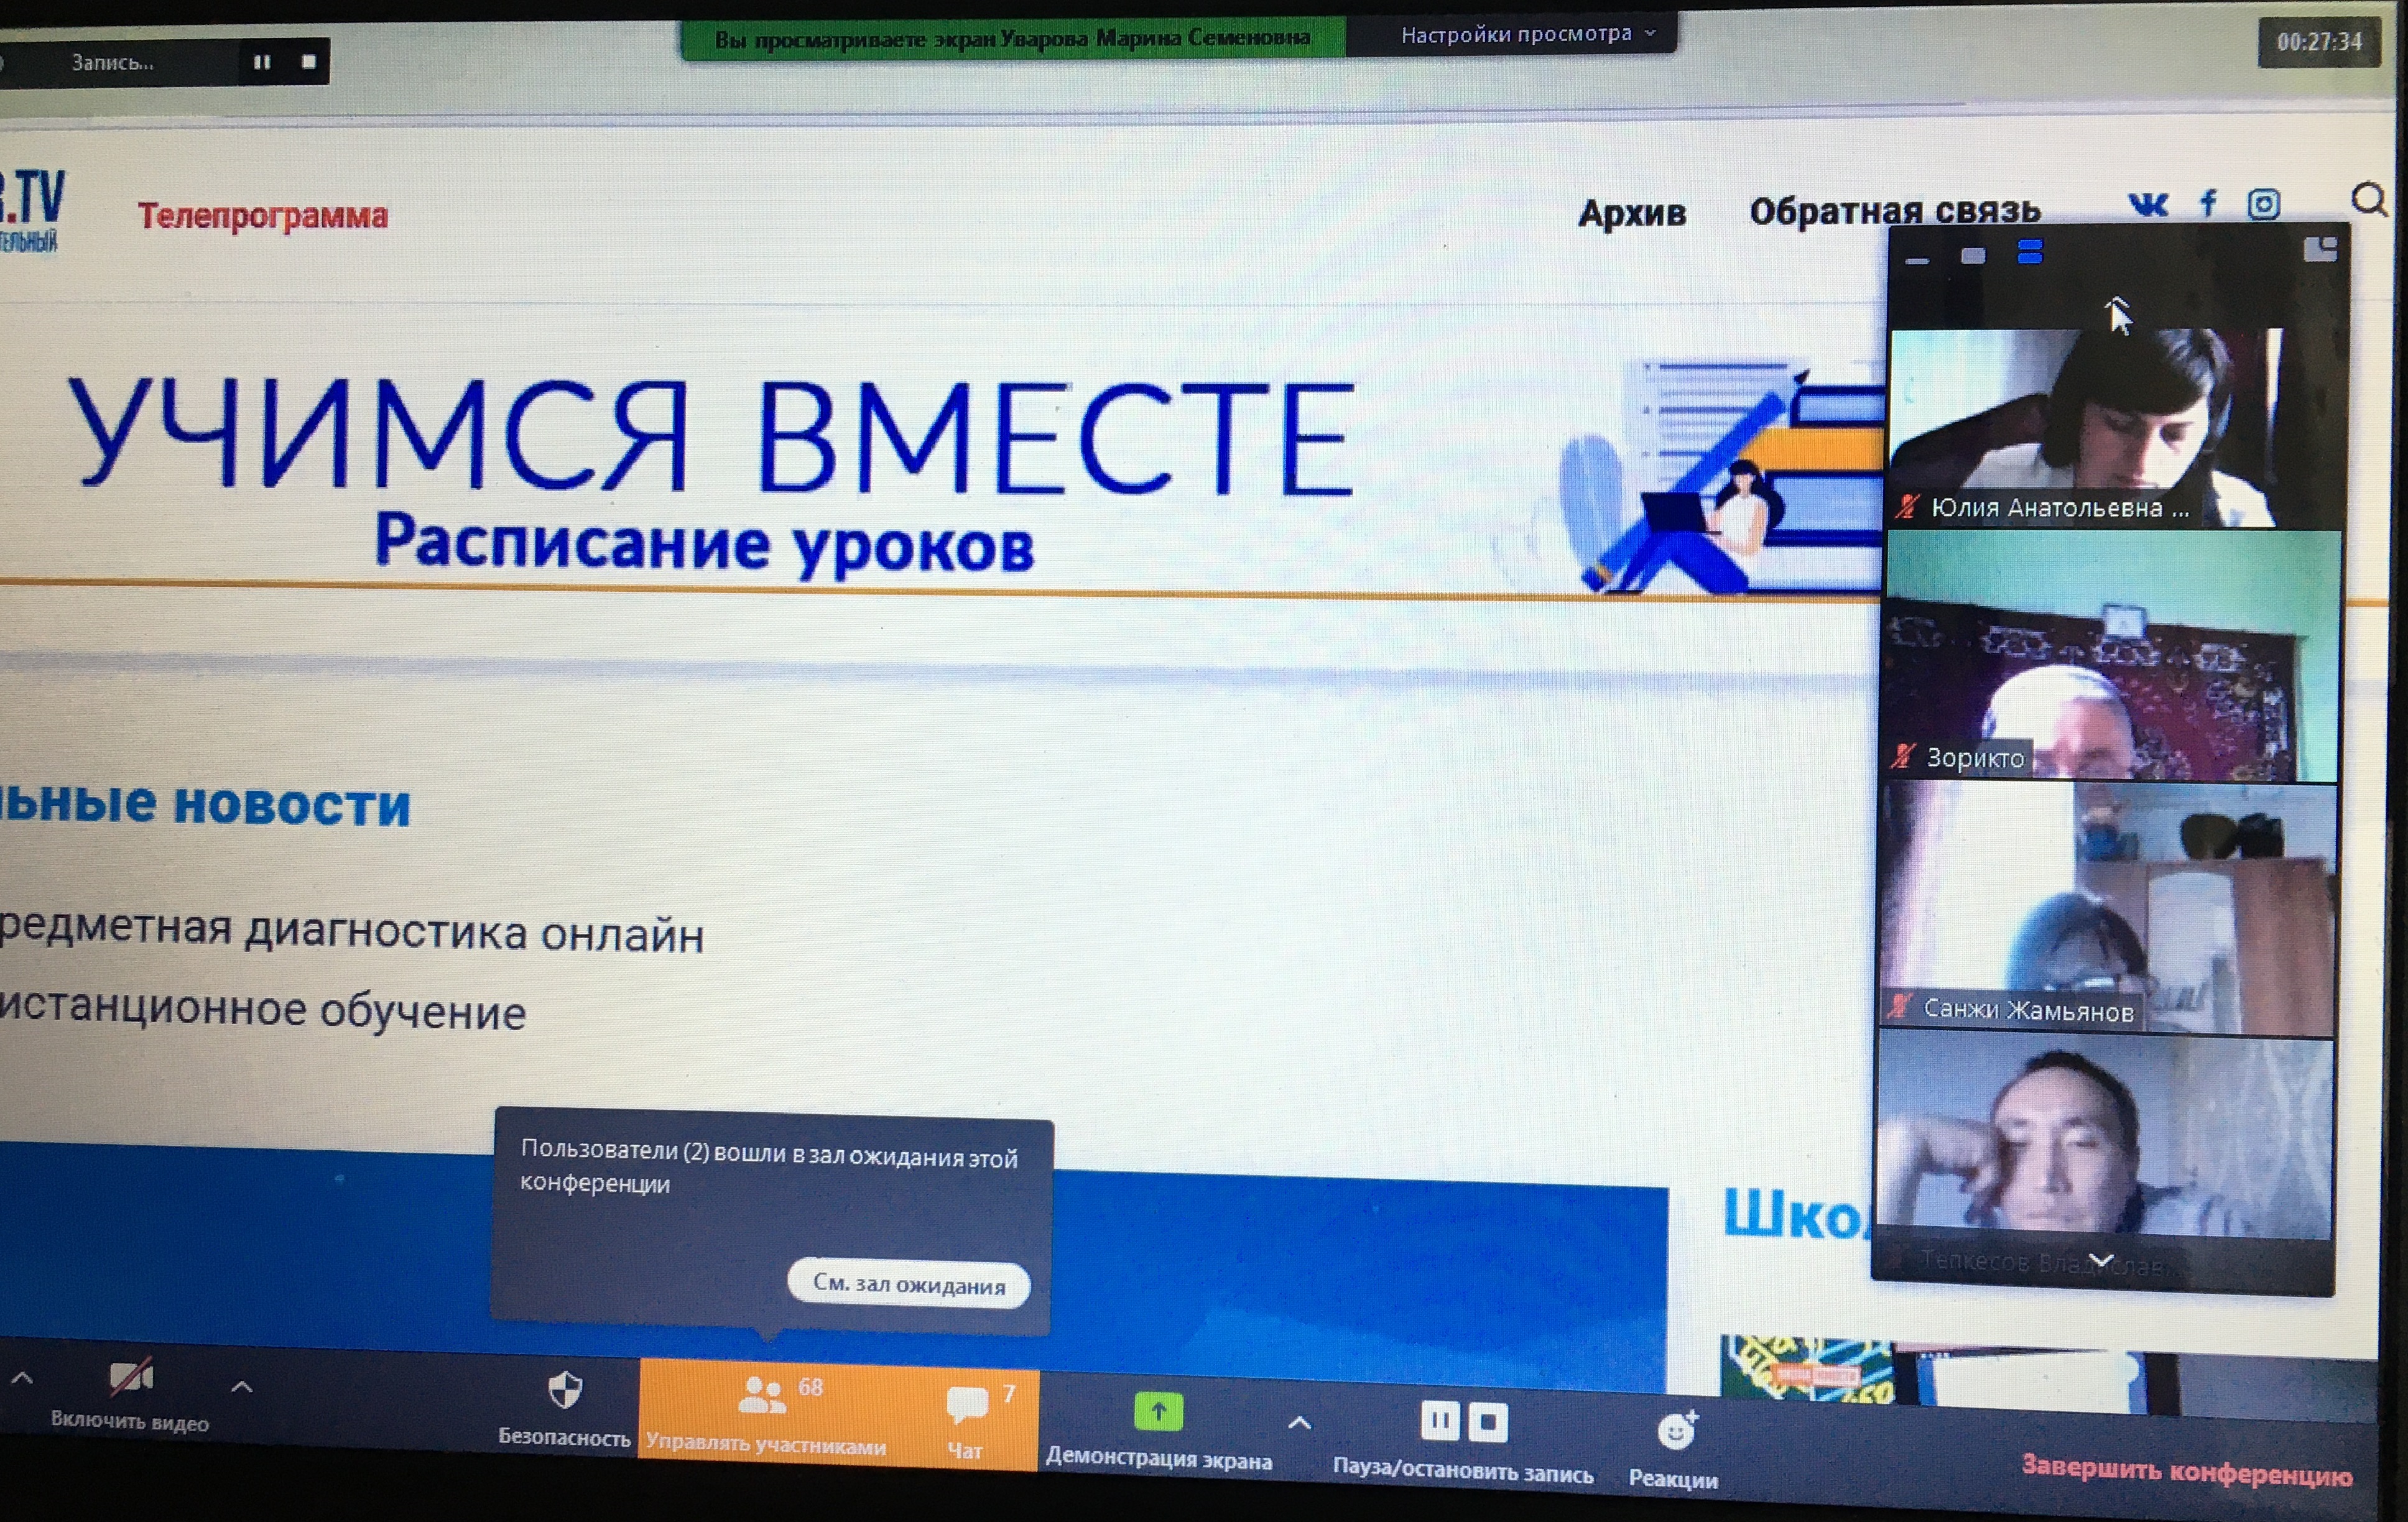Click the VK social icon
Viewport: 2408px width, 1522px height.
2148,205
